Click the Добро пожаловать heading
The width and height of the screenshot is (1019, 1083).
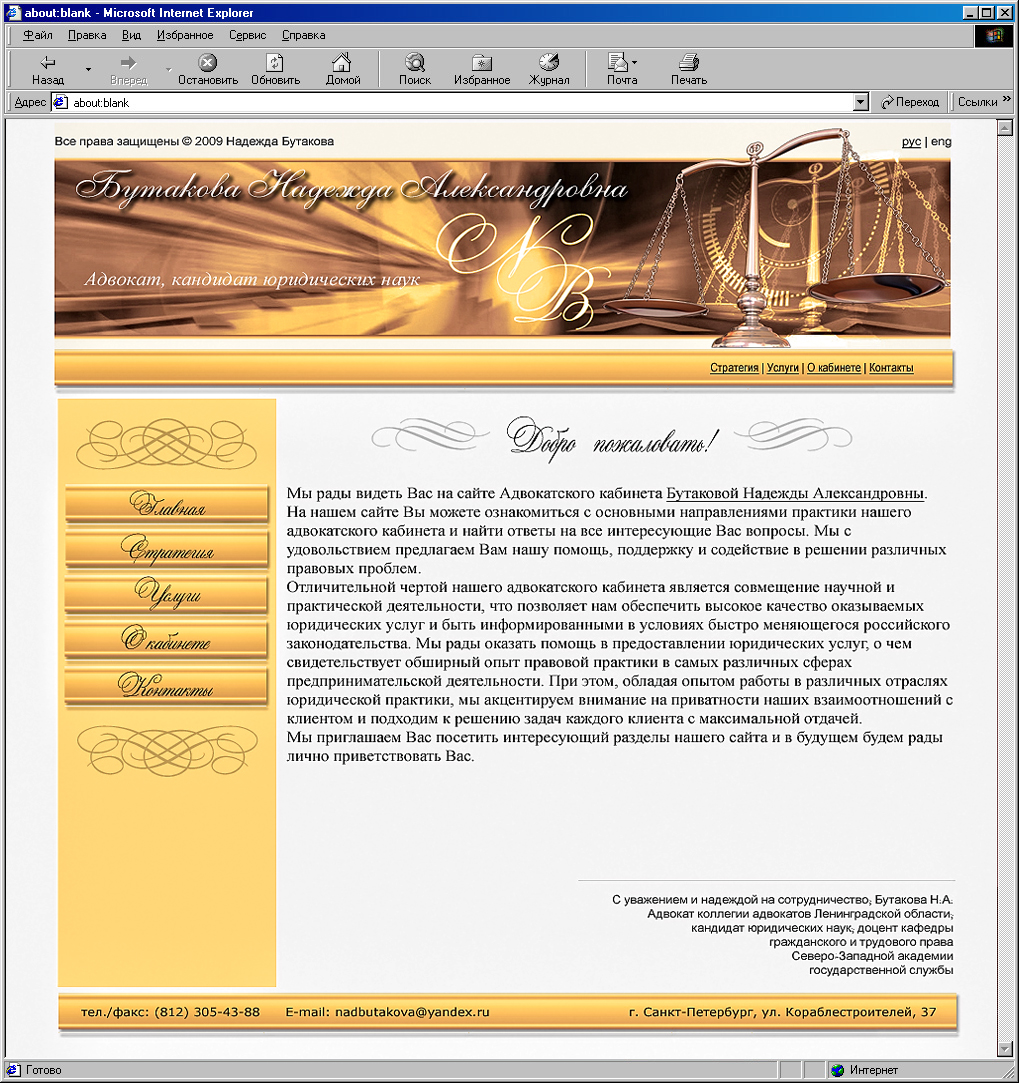tap(612, 437)
